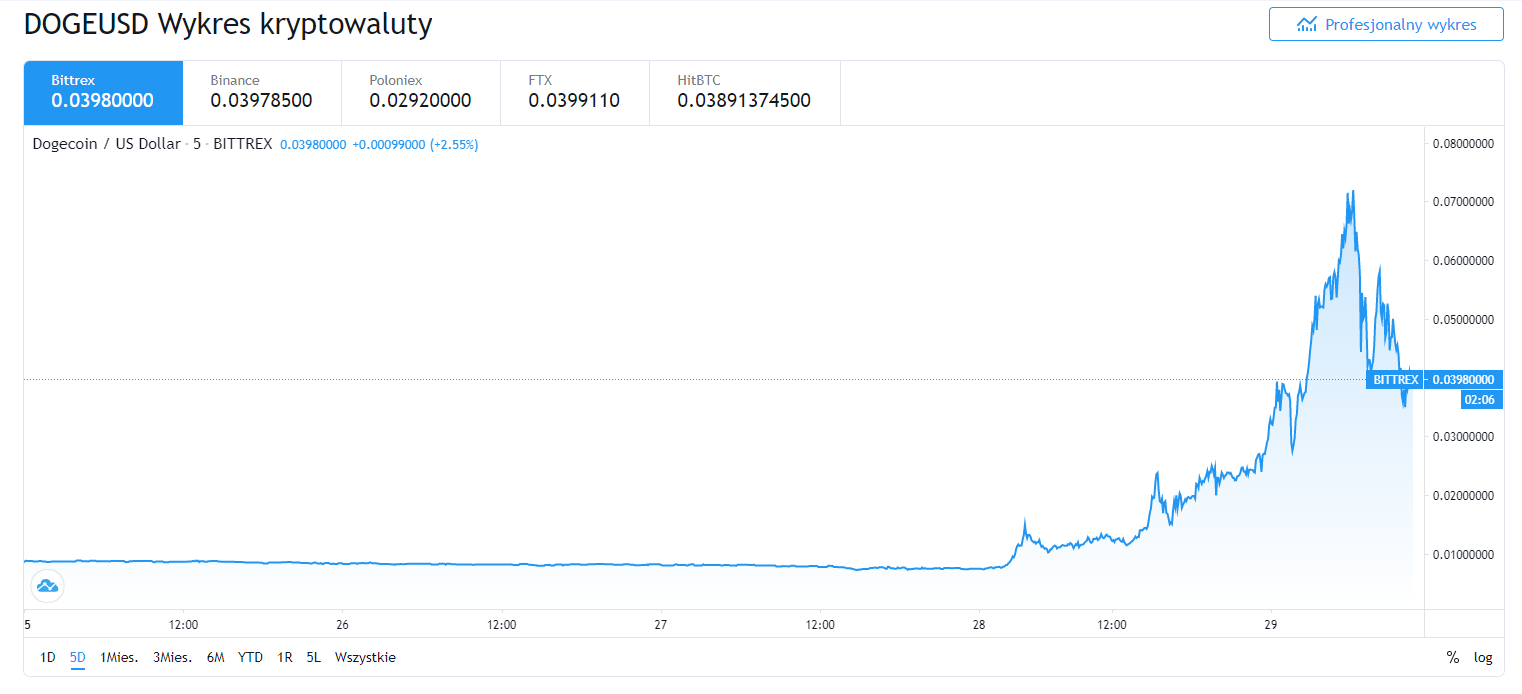Click the date label 27 on time axis

660,624
